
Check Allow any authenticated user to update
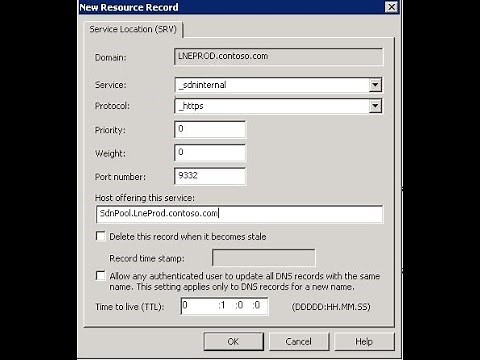100,275
